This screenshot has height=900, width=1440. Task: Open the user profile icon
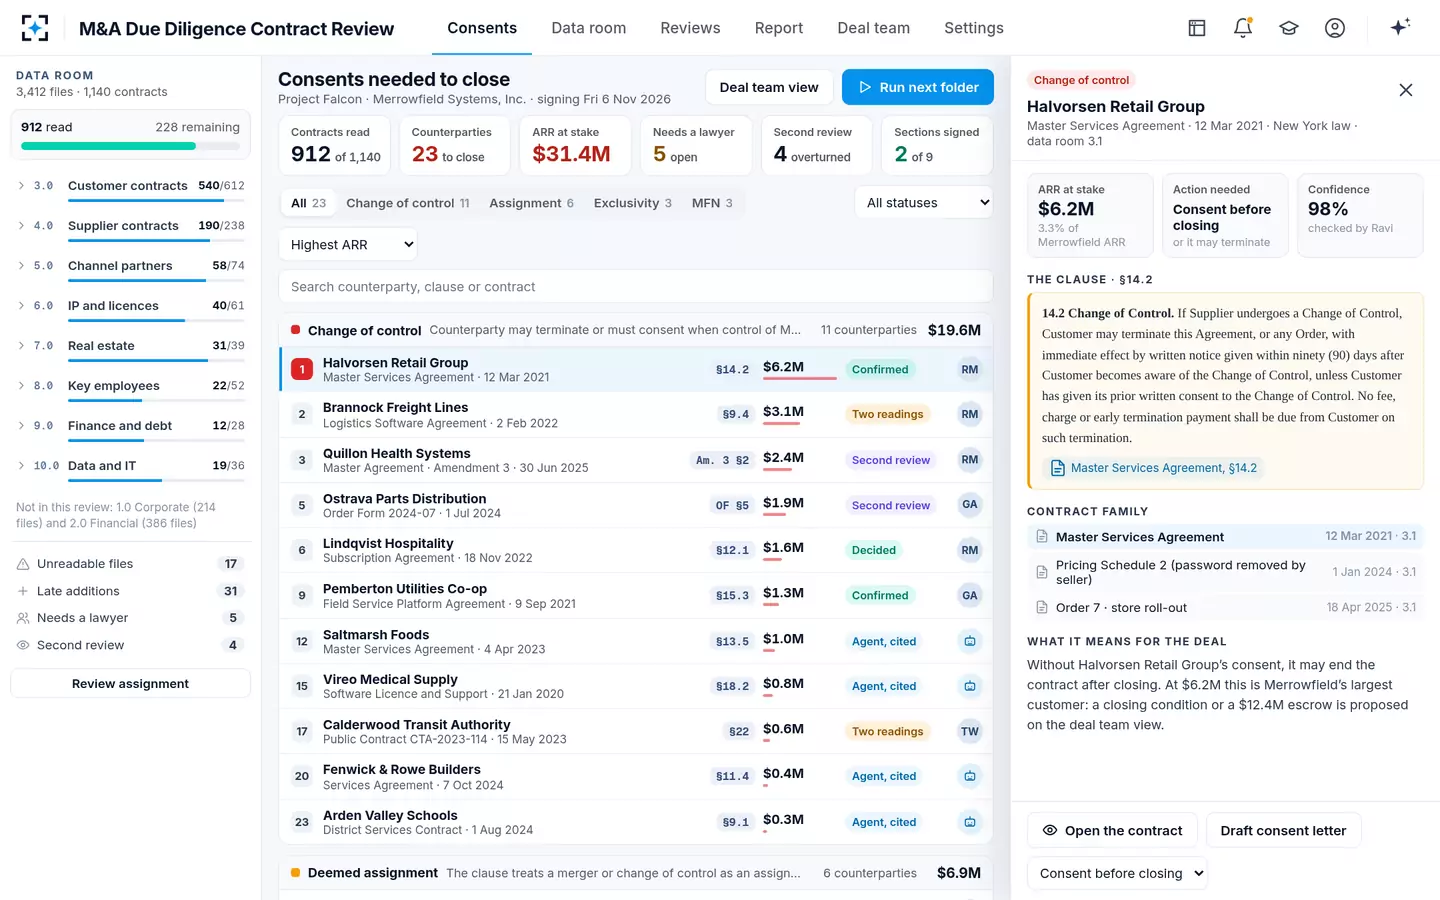(x=1335, y=28)
